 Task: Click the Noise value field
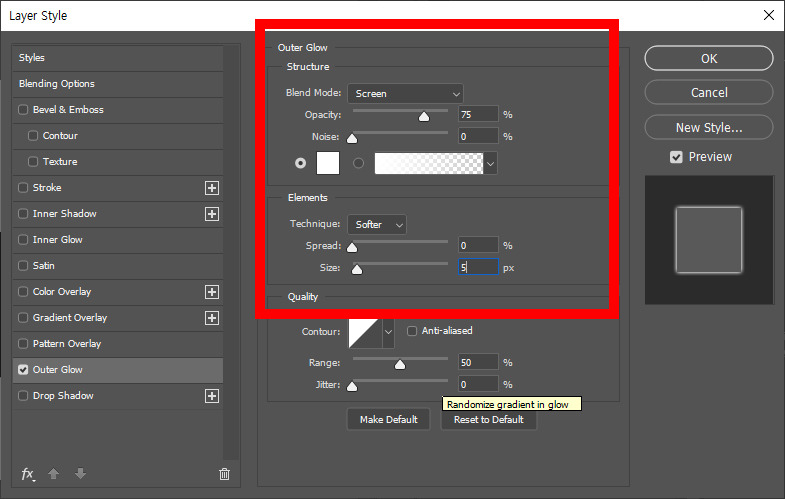pyautogui.click(x=478, y=137)
